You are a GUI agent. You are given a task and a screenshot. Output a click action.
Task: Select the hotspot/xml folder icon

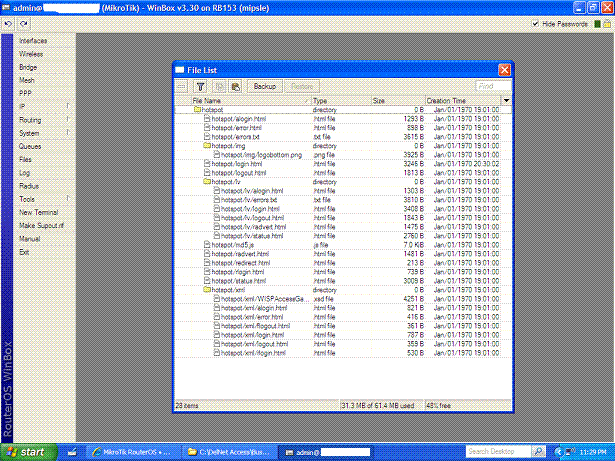tap(207, 290)
